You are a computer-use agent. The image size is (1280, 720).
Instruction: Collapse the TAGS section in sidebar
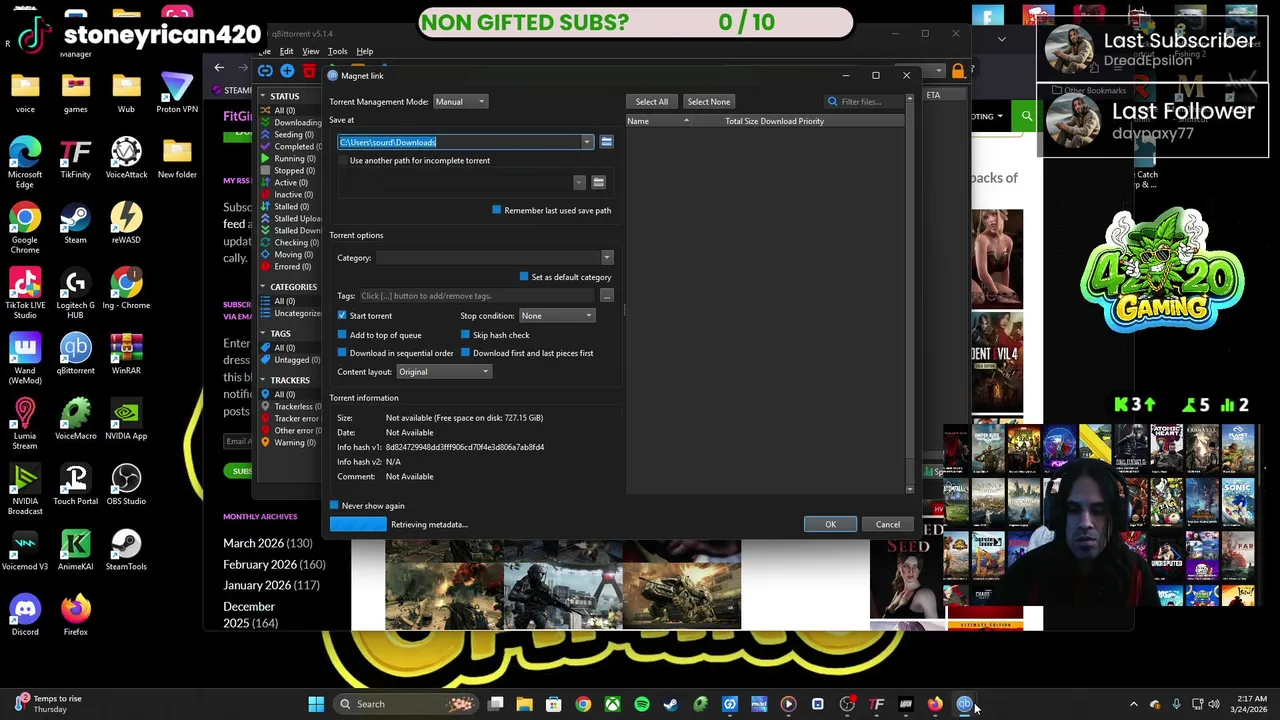pyautogui.click(x=264, y=334)
